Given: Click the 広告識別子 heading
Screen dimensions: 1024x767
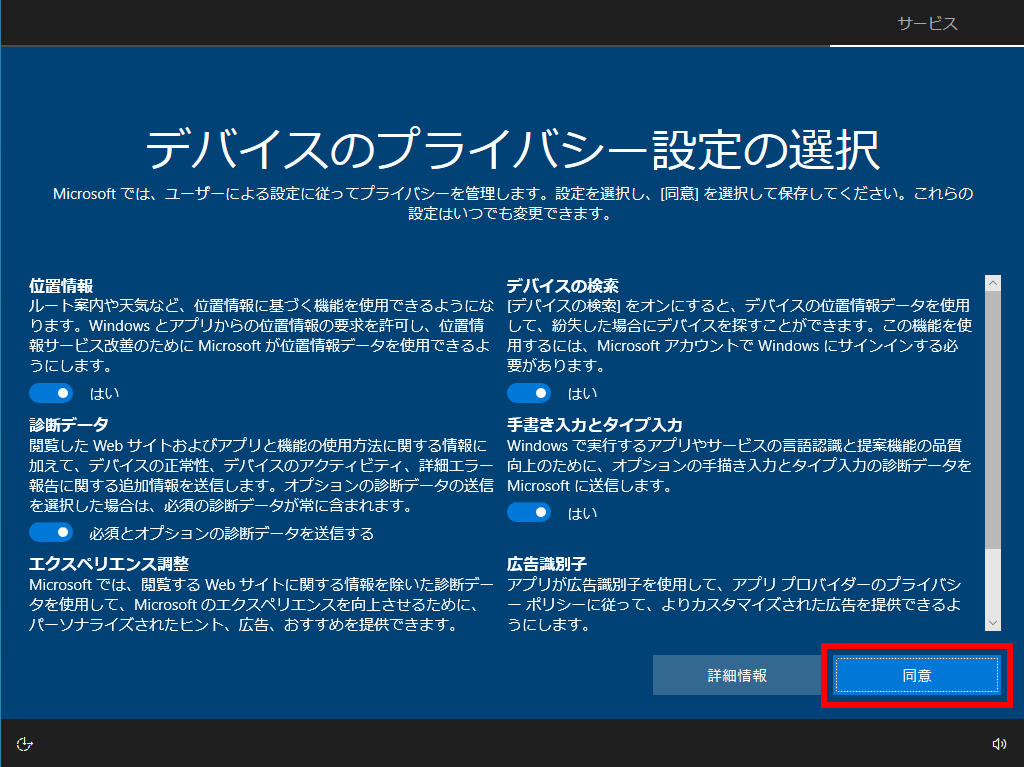Looking at the screenshot, I should (x=547, y=564).
